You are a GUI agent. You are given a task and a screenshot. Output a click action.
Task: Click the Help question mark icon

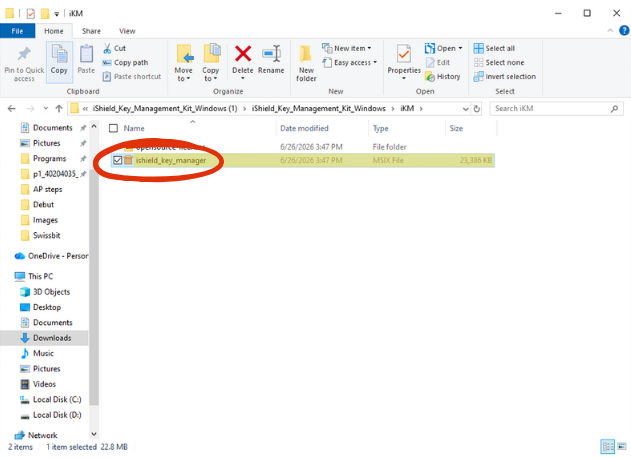624,31
